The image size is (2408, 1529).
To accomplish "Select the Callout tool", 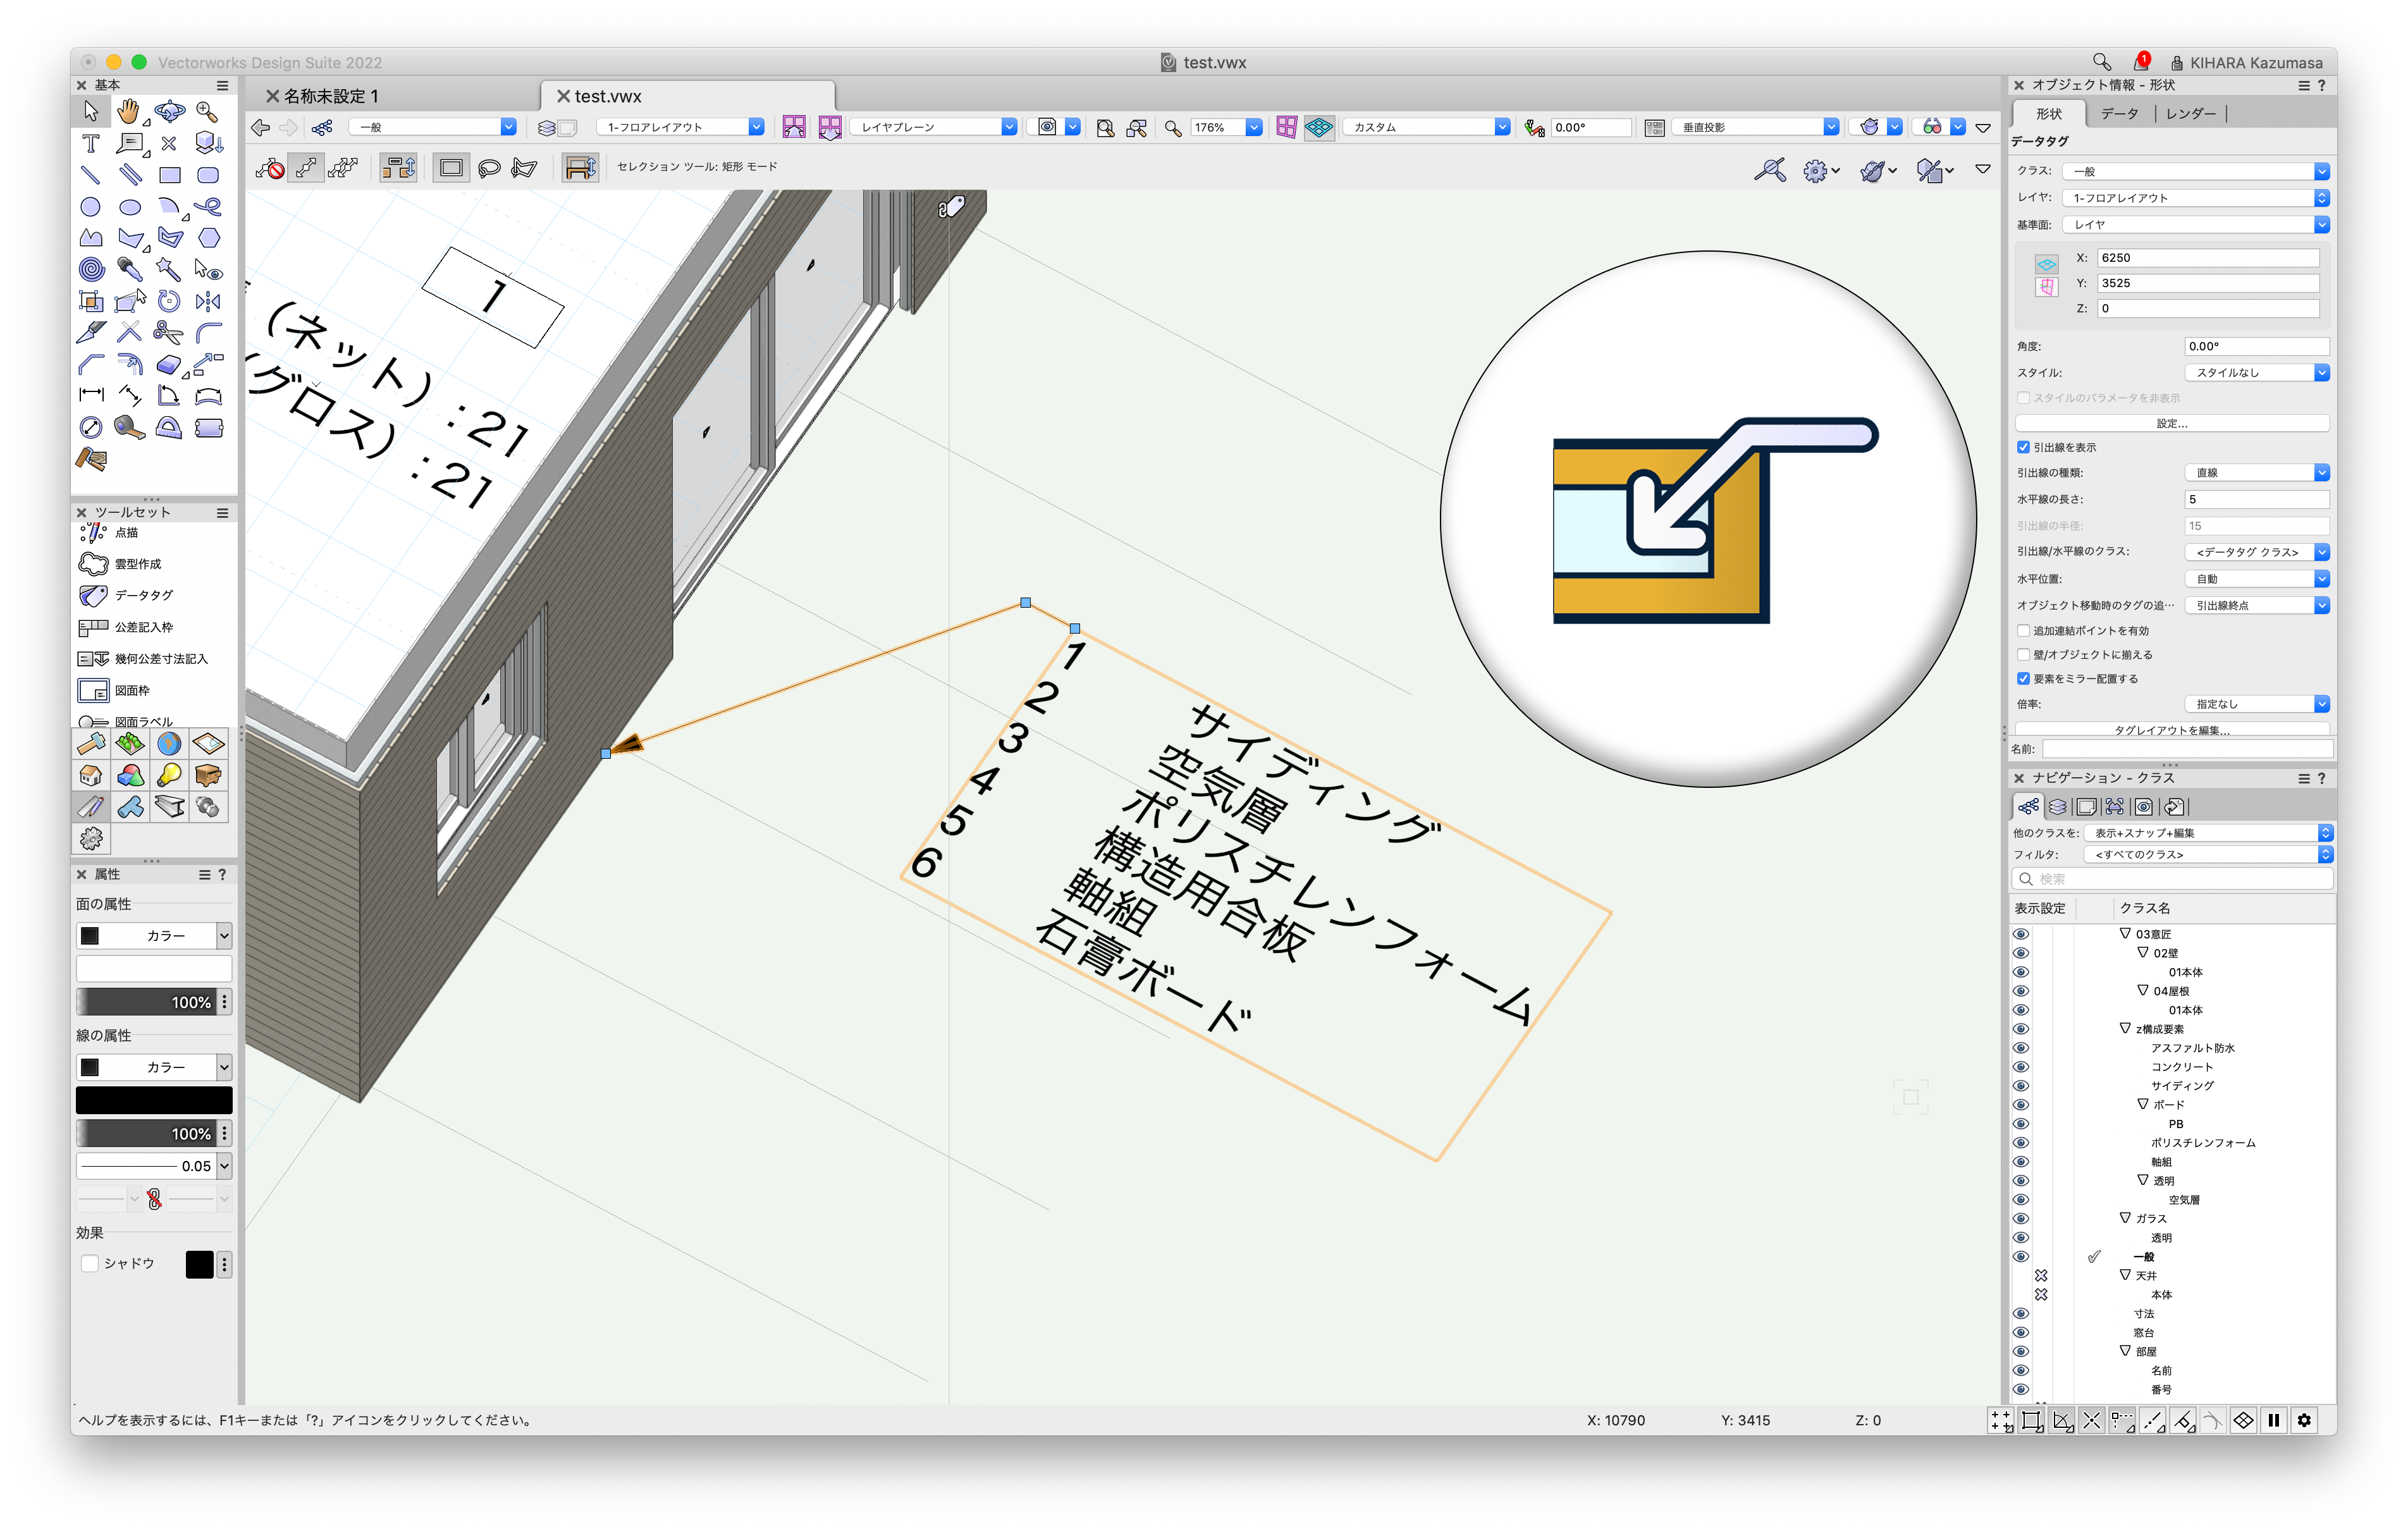I will click(x=130, y=143).
